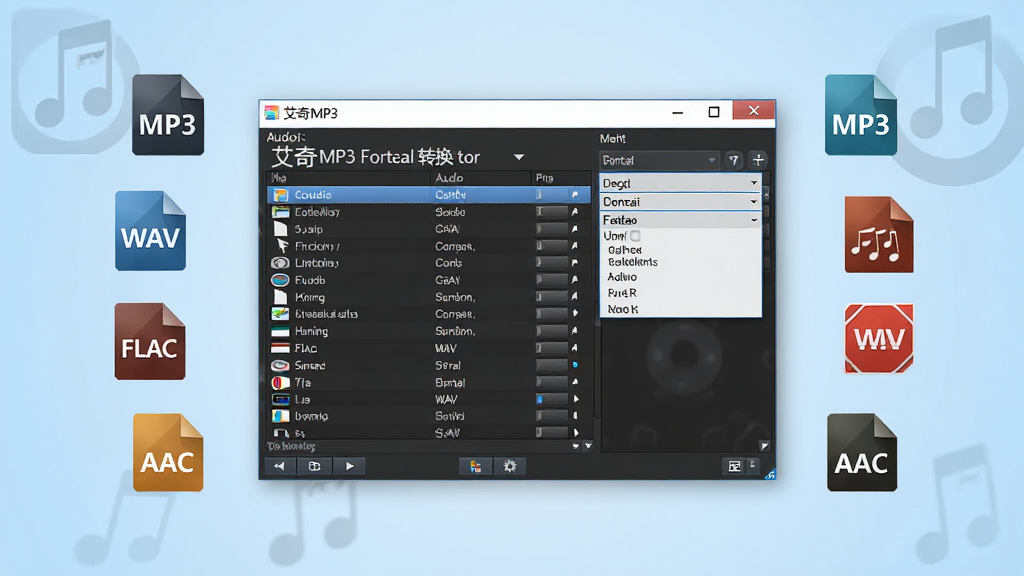The width and height of the screenshot is (1024, 576).
Task: Select the Kinmg row in the file list
Action: click(x=430, y=297)
